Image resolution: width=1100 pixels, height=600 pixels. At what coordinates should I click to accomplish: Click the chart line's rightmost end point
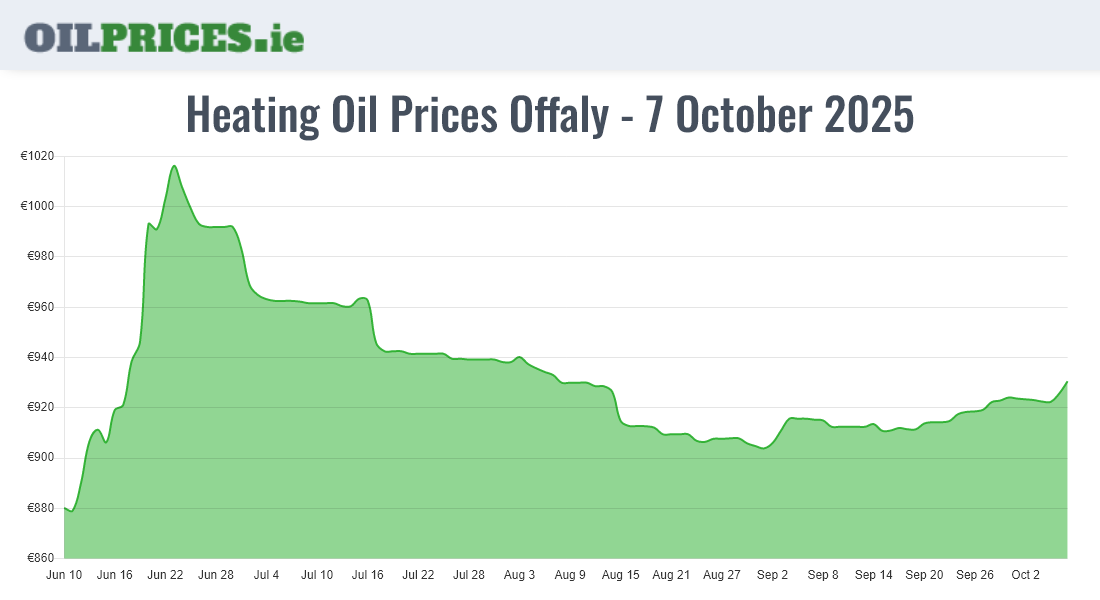click(x=1067, y=382)
